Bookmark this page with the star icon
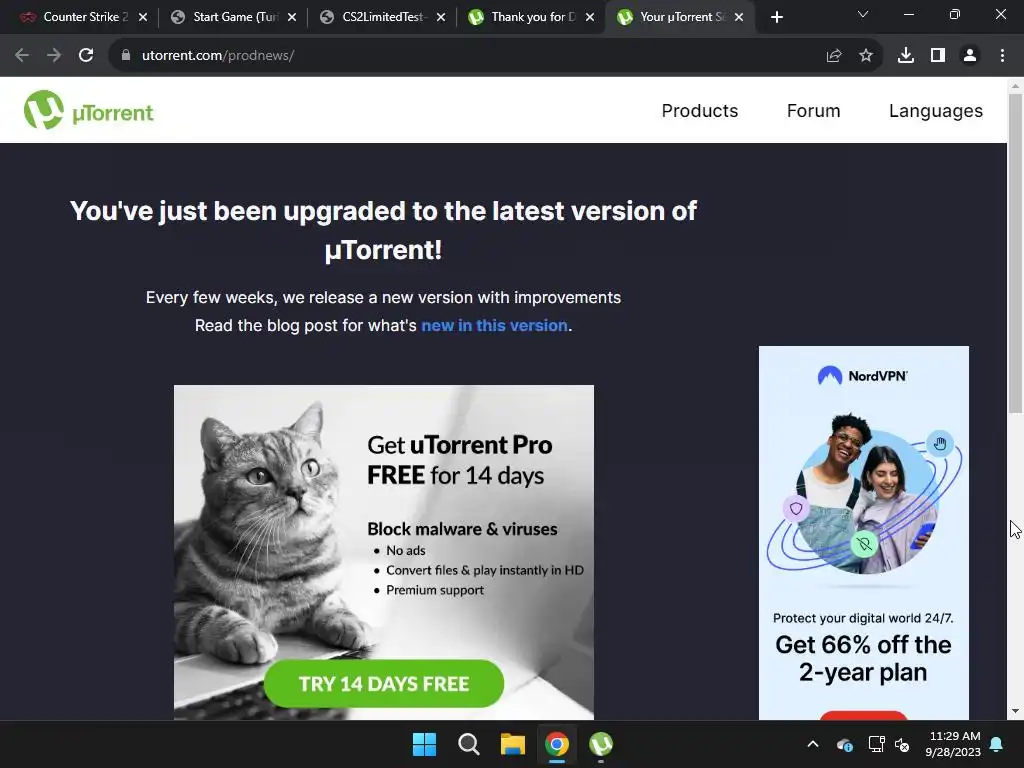This screenshot has height=768, width=1024. [x=866, y=56]
